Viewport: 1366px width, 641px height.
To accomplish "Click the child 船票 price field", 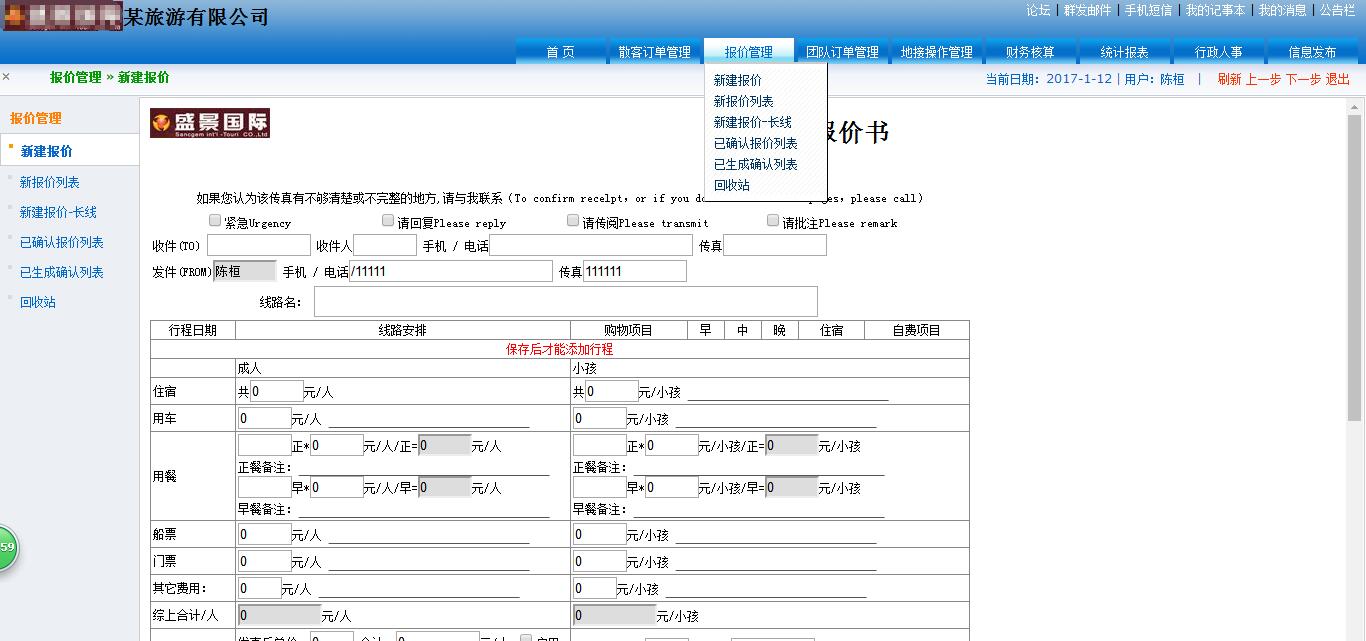I will pyautogui.click(x=600, y=535).
